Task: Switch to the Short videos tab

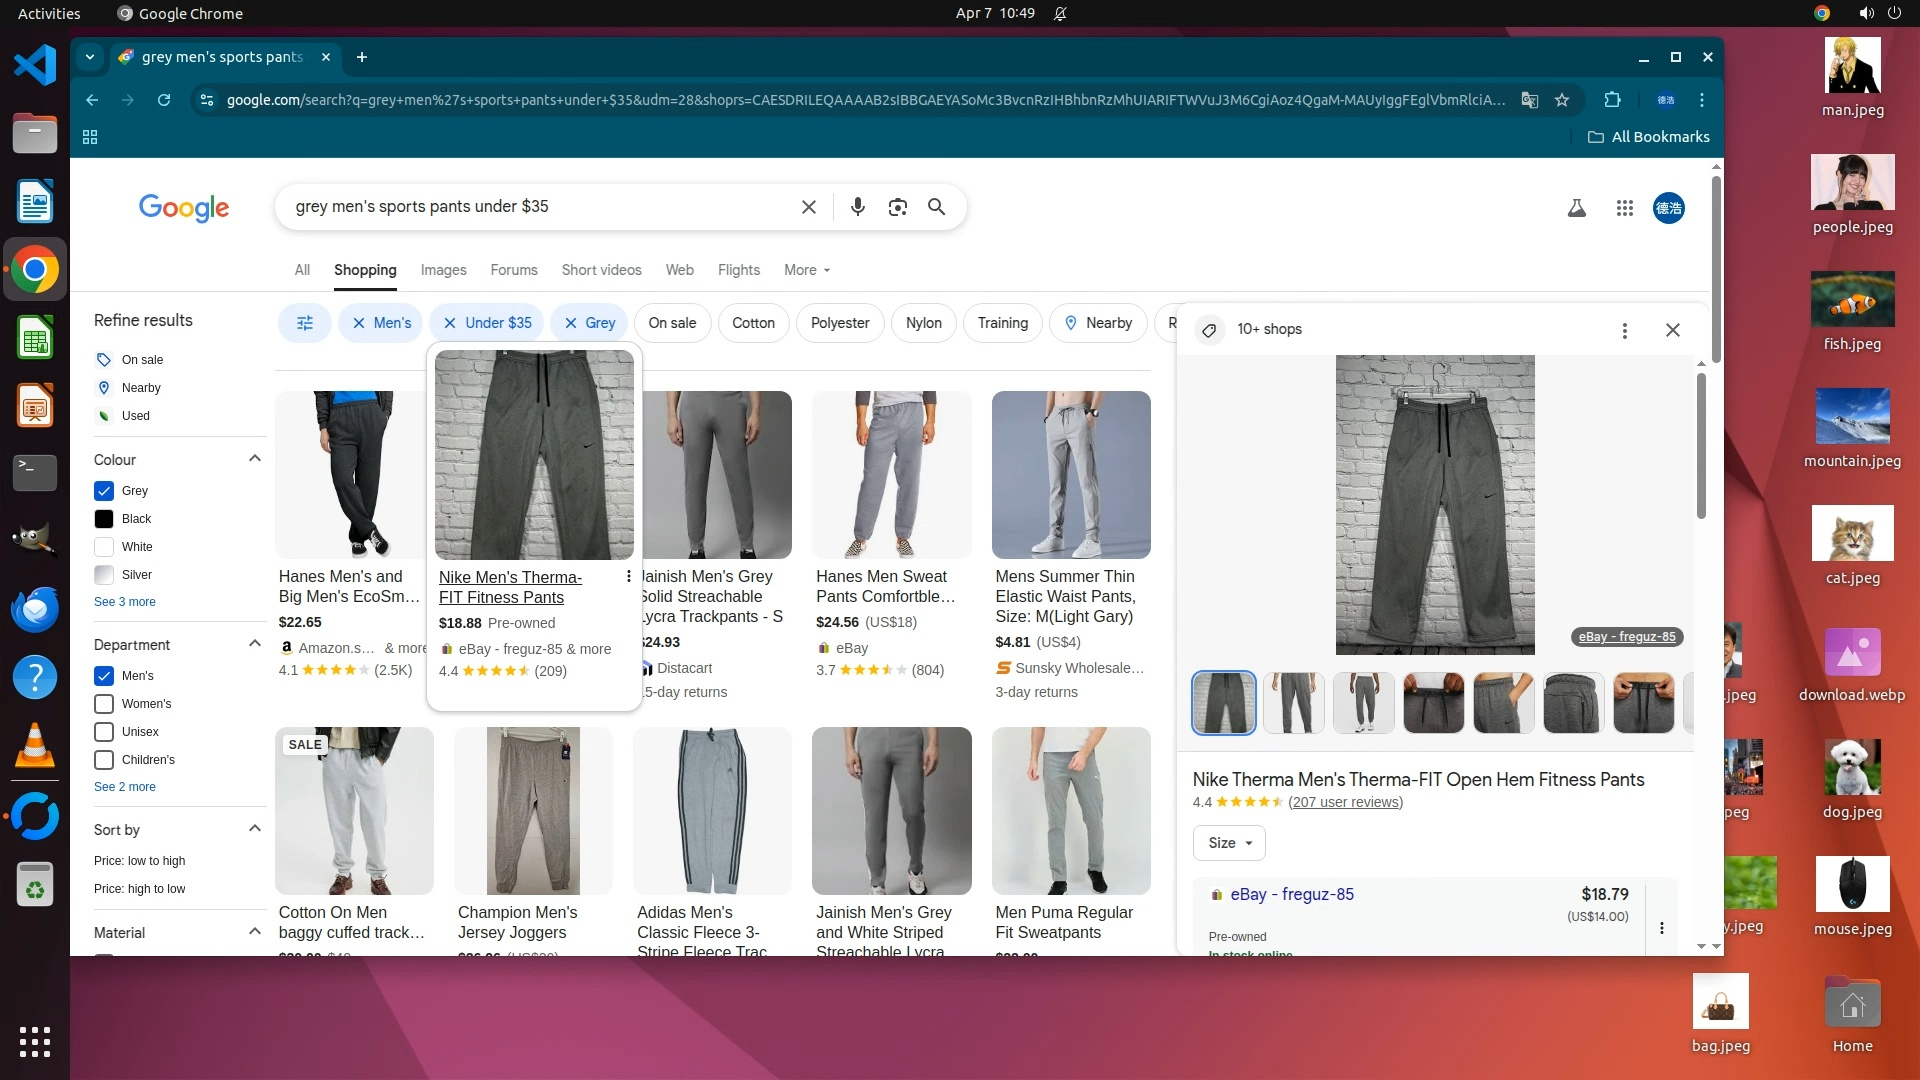Action: pyautogui.click(x=601, y=270)
